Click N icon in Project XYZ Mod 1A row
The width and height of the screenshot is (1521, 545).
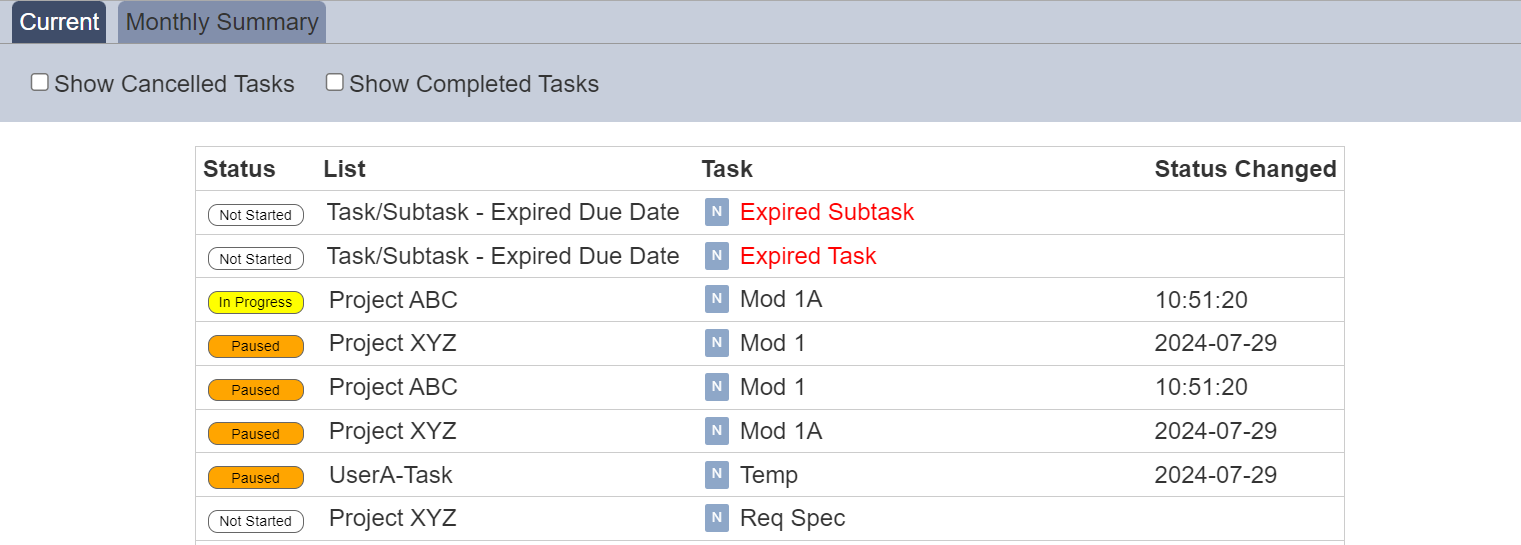[716, 431]
